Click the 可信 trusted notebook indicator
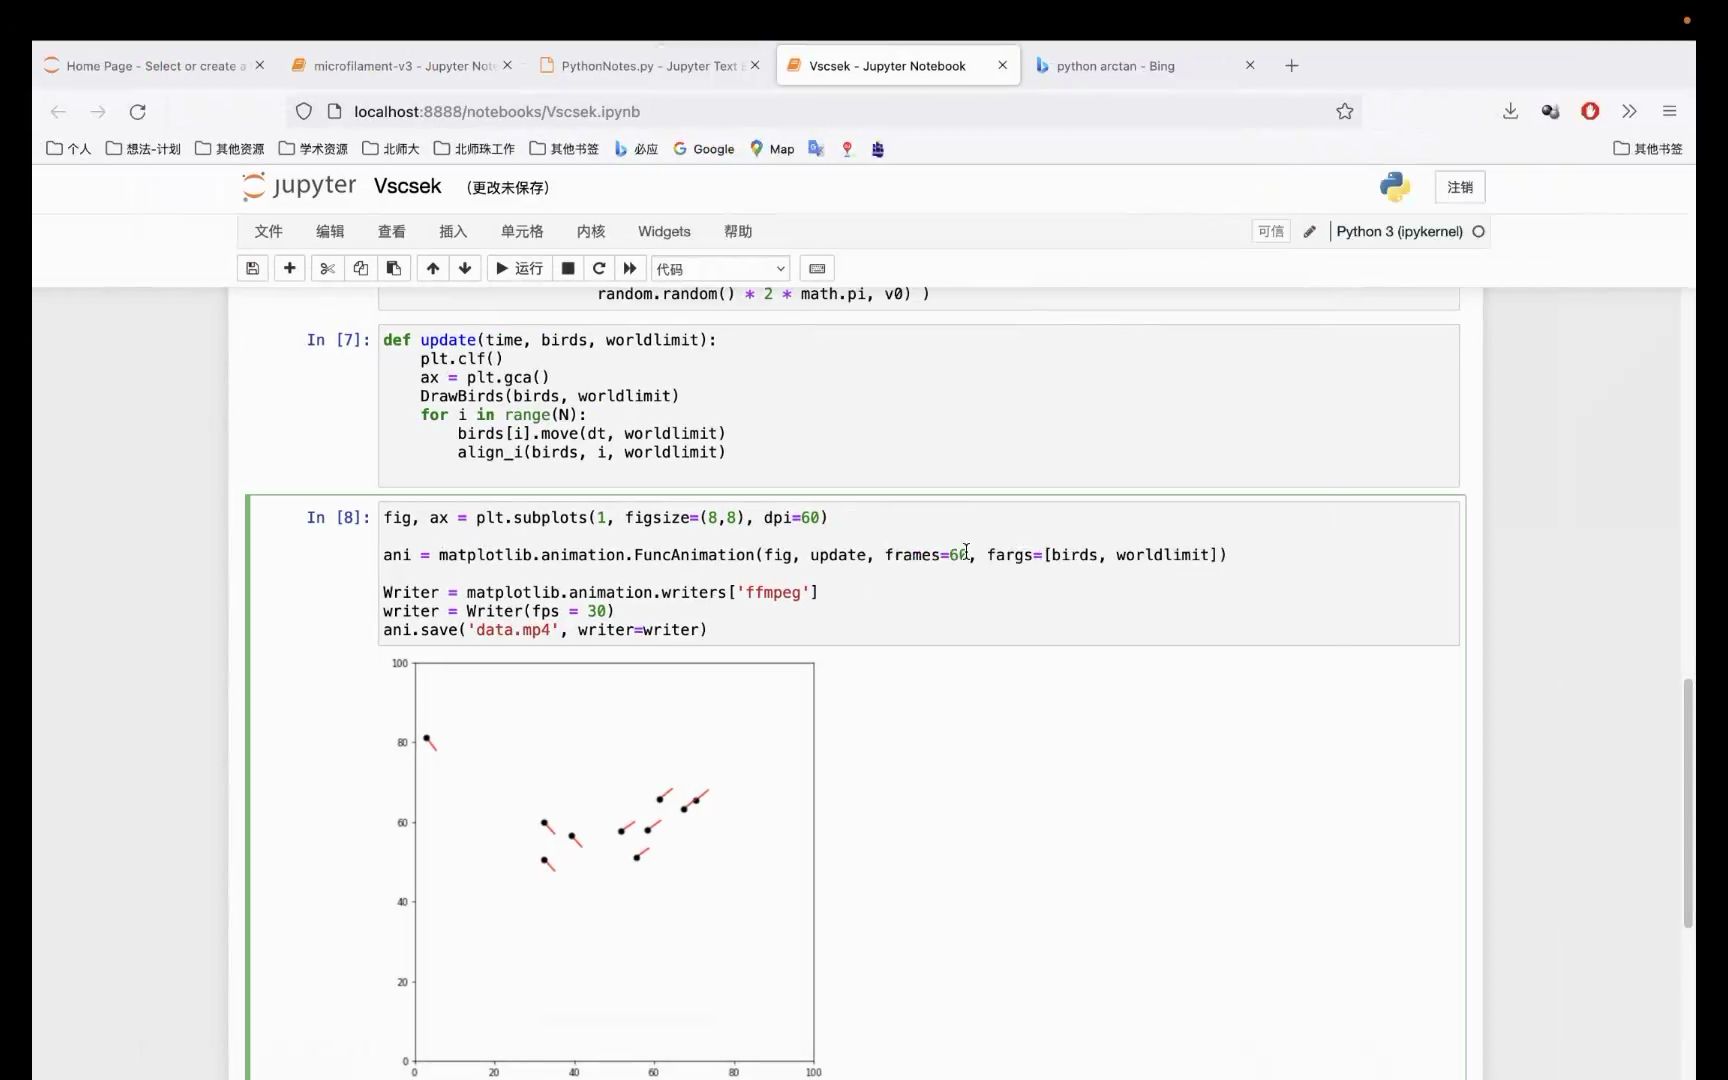The width and height of the screenshot is (1728, 1080). click(1271, 231)
